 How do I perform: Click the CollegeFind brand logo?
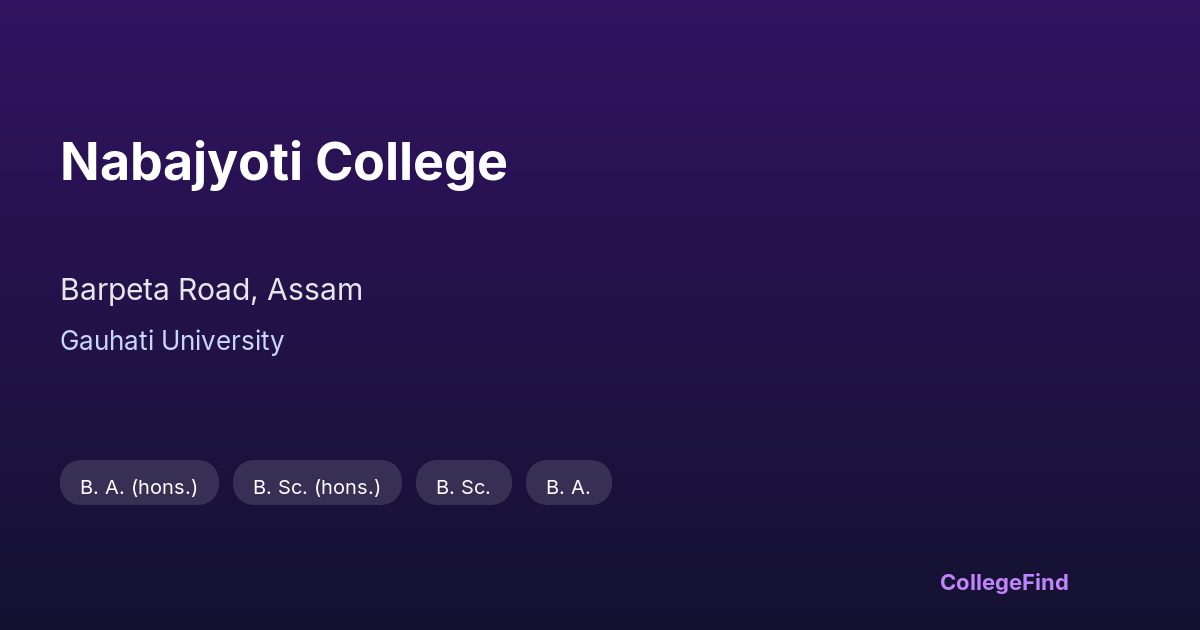point(1004,582)
